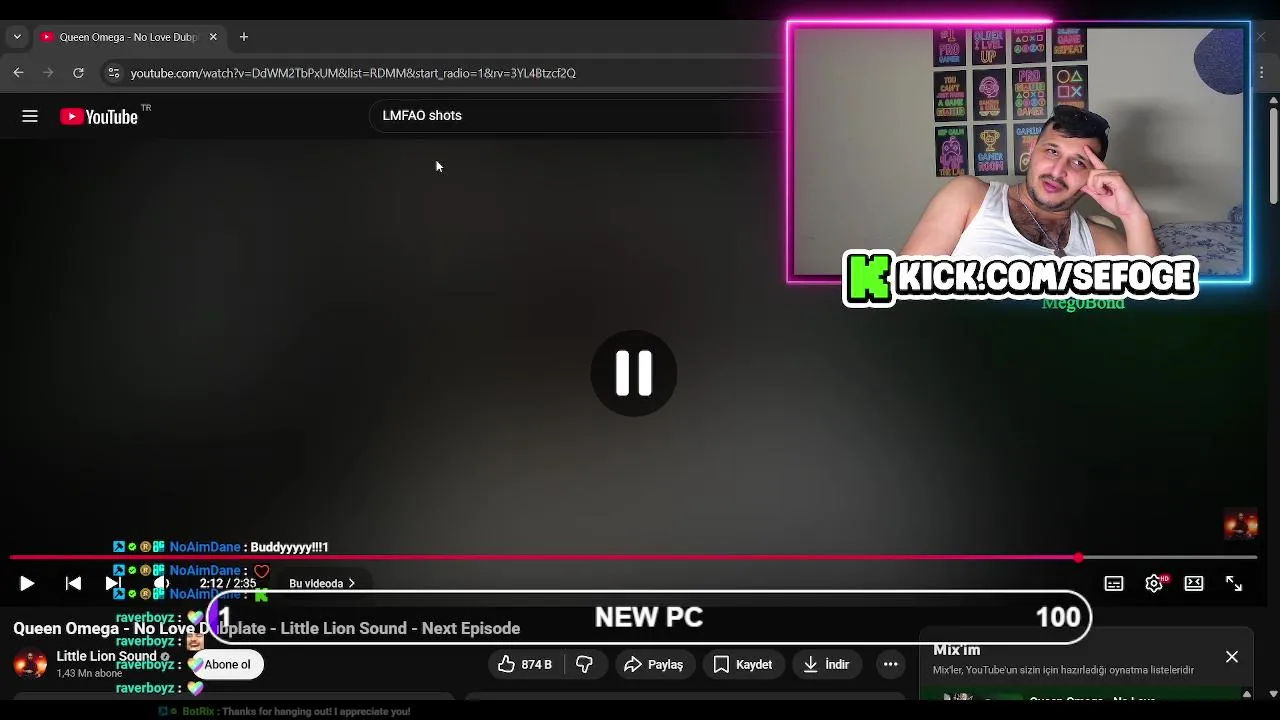Viewport: 1280px width, 720px height.
Task: Close the Queen Omega browser tab
Action: pos(213,37)
